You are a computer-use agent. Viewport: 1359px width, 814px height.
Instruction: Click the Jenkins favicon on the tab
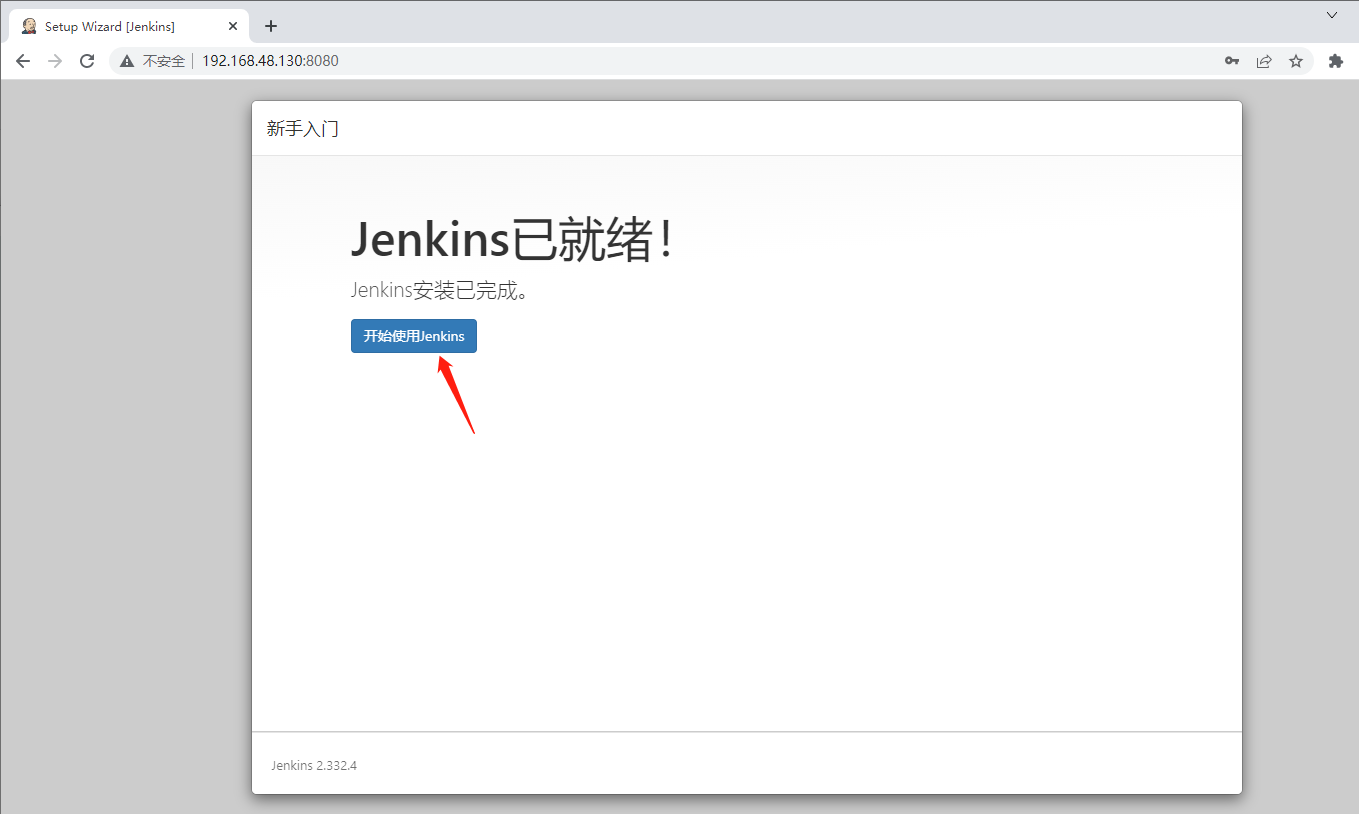tap(29, 26)
